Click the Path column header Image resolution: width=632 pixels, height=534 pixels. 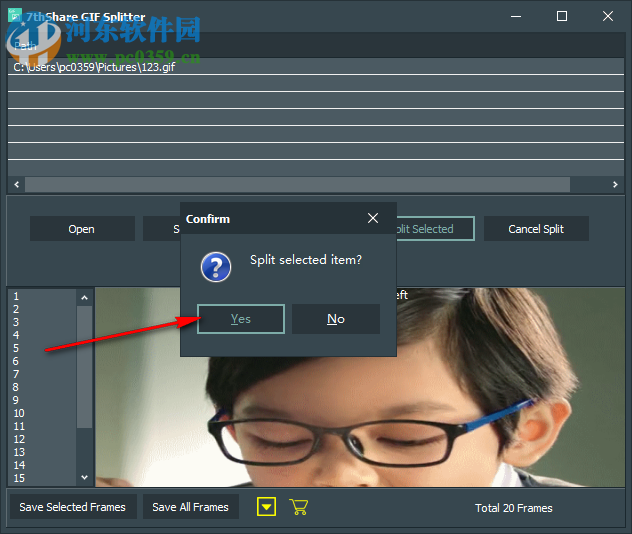click(316, 46)
